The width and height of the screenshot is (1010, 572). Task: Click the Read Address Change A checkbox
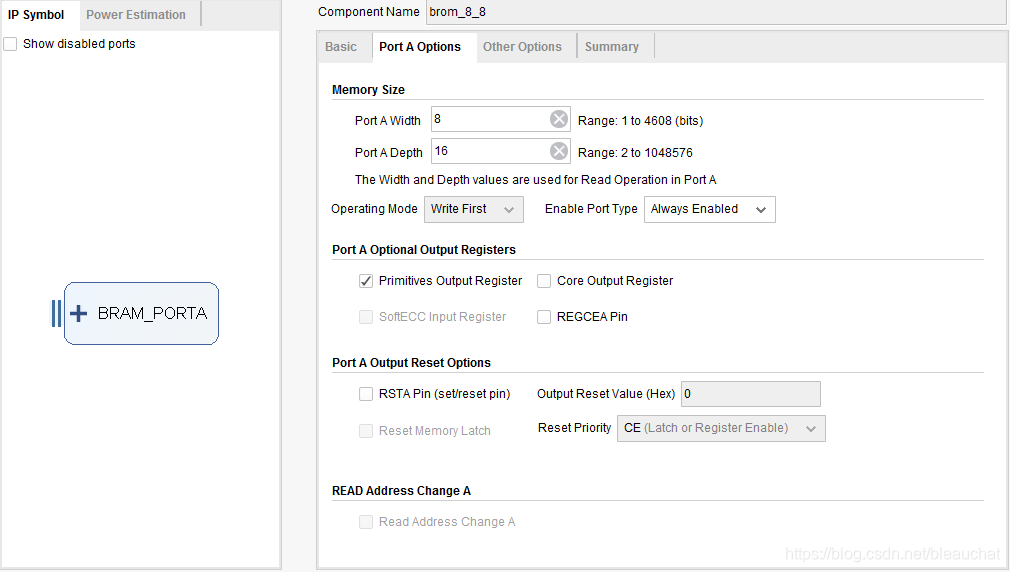click(x=366, y=522)
